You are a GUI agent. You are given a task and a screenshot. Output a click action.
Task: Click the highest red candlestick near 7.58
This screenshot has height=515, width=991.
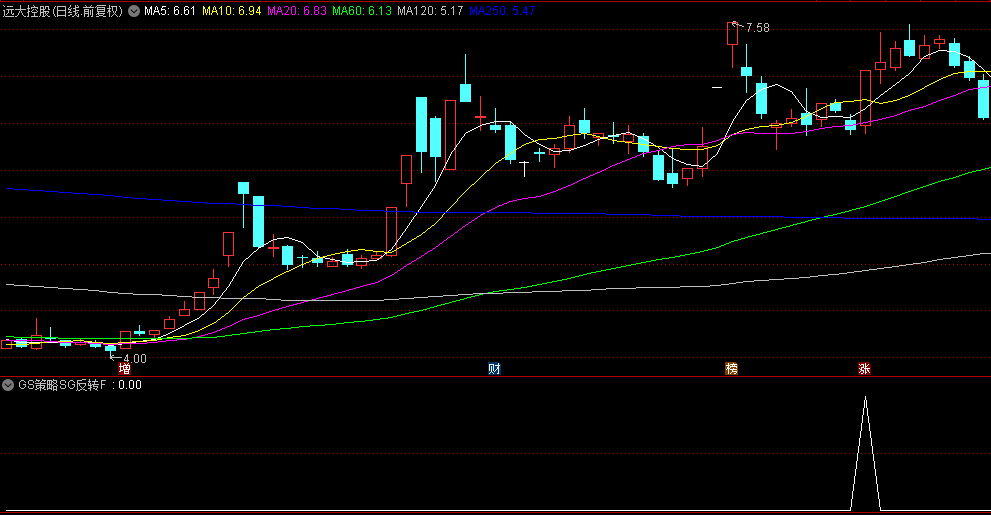[733, 34]
